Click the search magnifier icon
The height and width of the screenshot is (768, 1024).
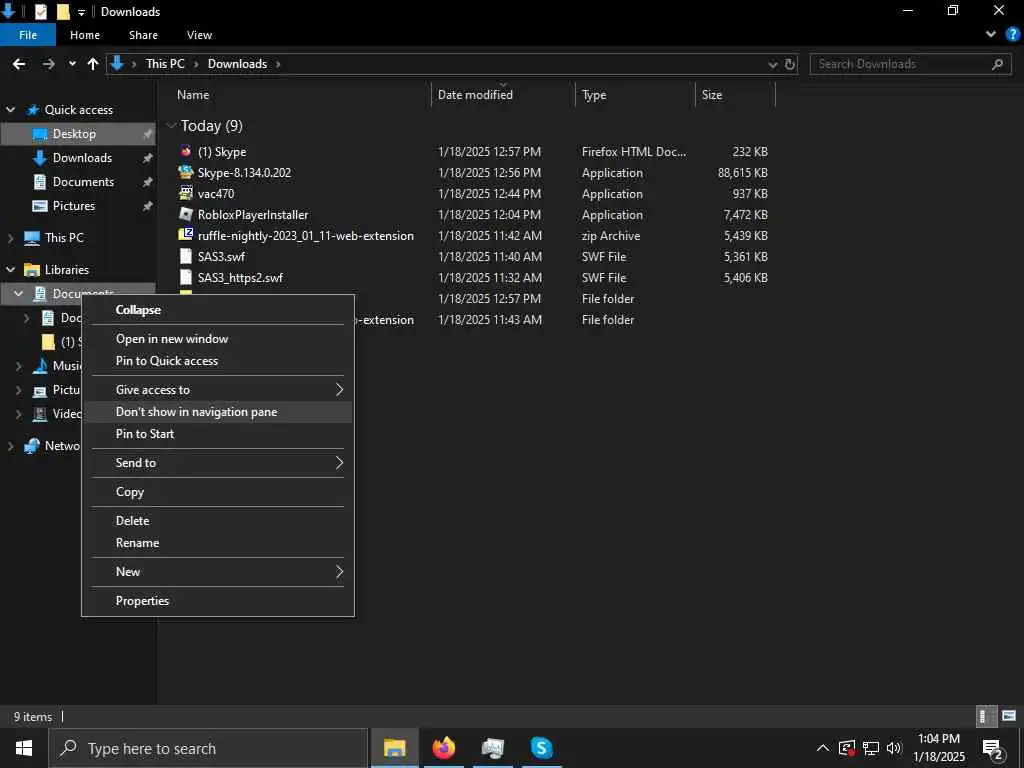click(x=997, y=64)
